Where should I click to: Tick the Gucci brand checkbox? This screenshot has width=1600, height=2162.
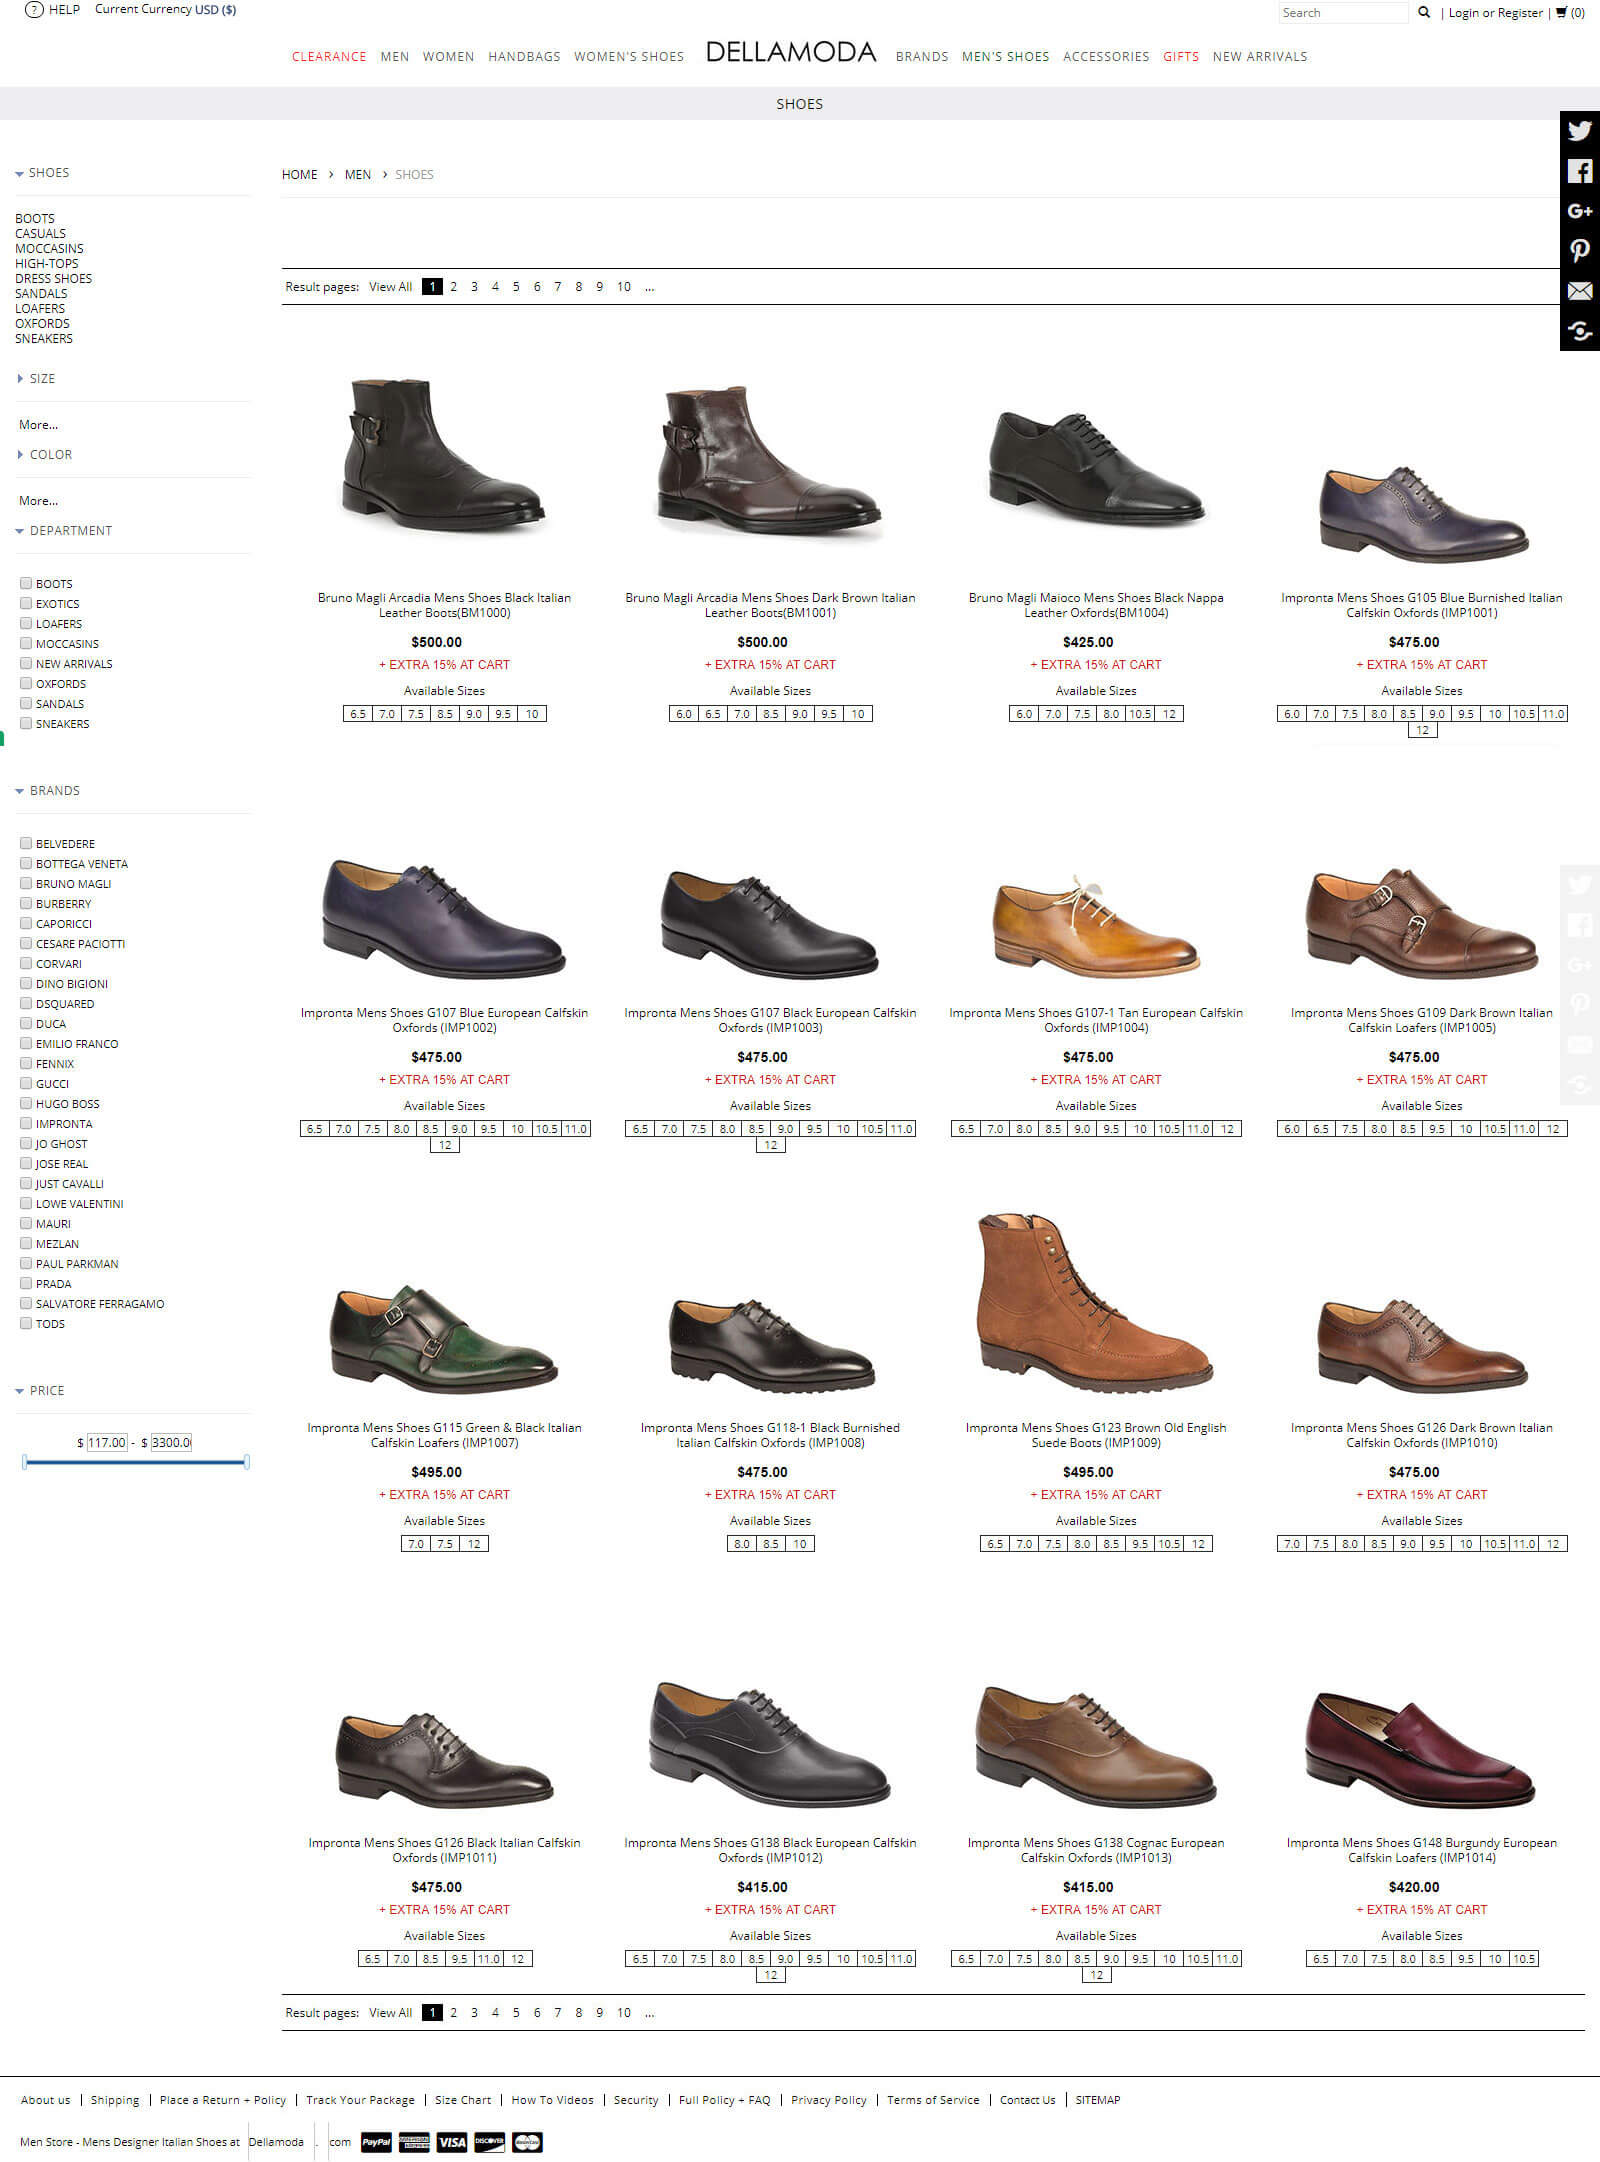tap(26, 1083)
